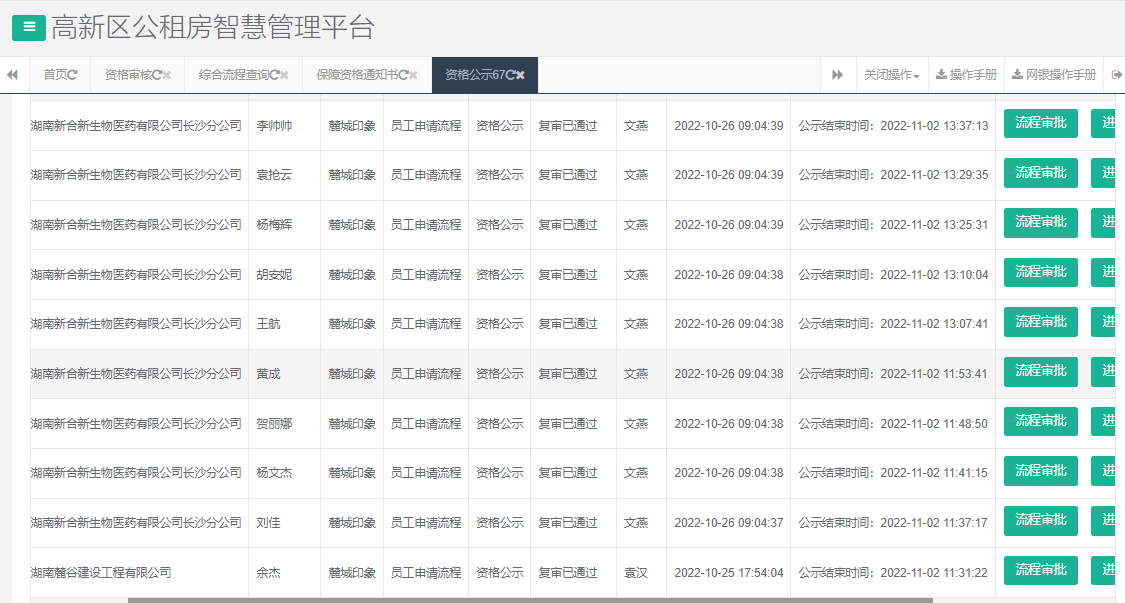Collapse tabs using the left double-arrow icon
1125x603 pixels.
[12, 74]
